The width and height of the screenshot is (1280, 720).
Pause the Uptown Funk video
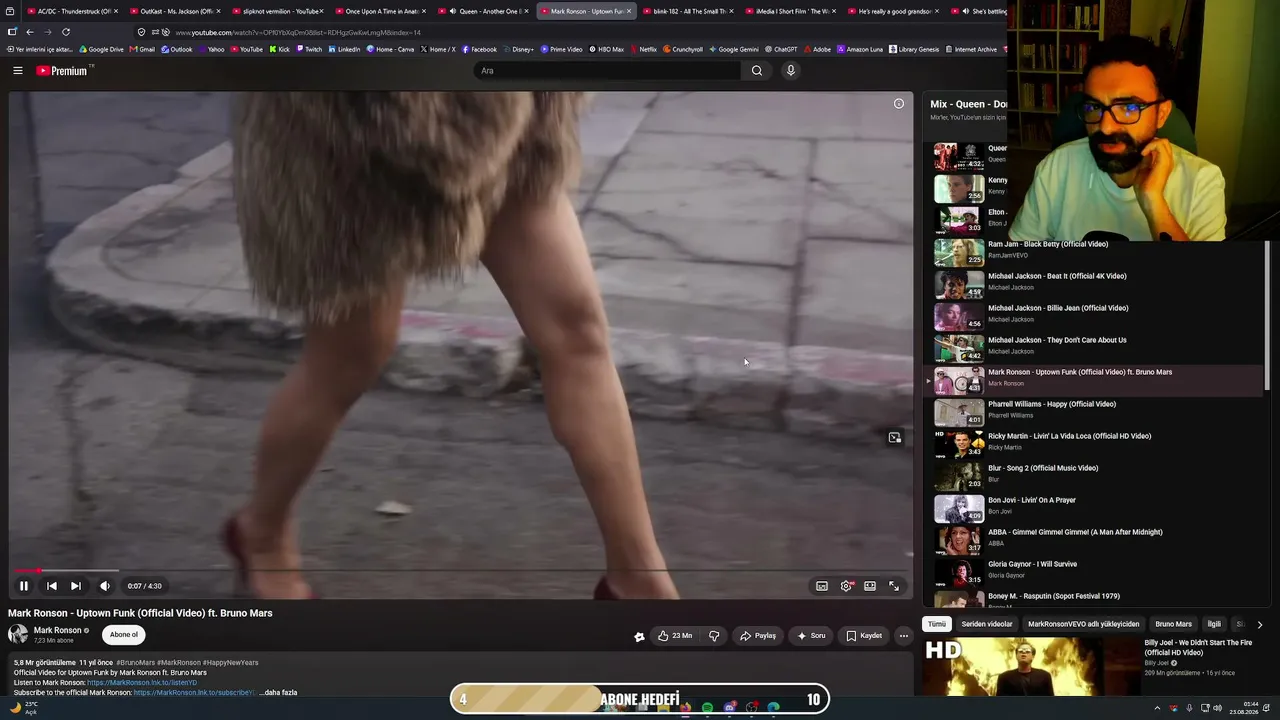point(24,586)
